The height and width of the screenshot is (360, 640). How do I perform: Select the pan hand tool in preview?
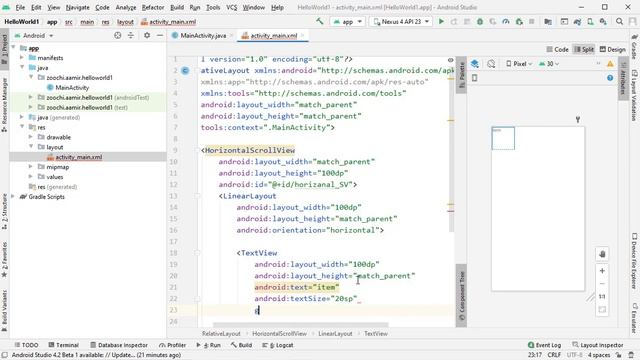(602, 254)
